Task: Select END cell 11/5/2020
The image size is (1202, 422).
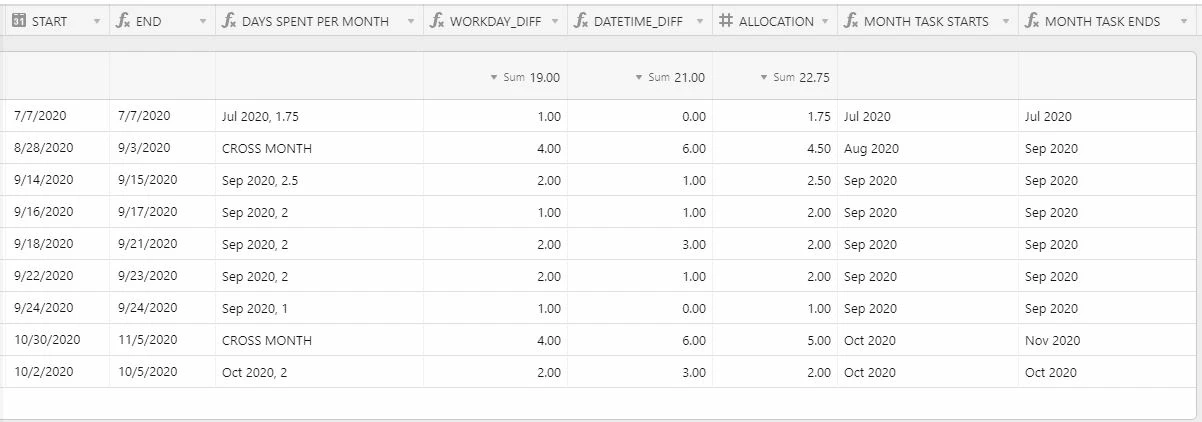Action: click(162, 340)
